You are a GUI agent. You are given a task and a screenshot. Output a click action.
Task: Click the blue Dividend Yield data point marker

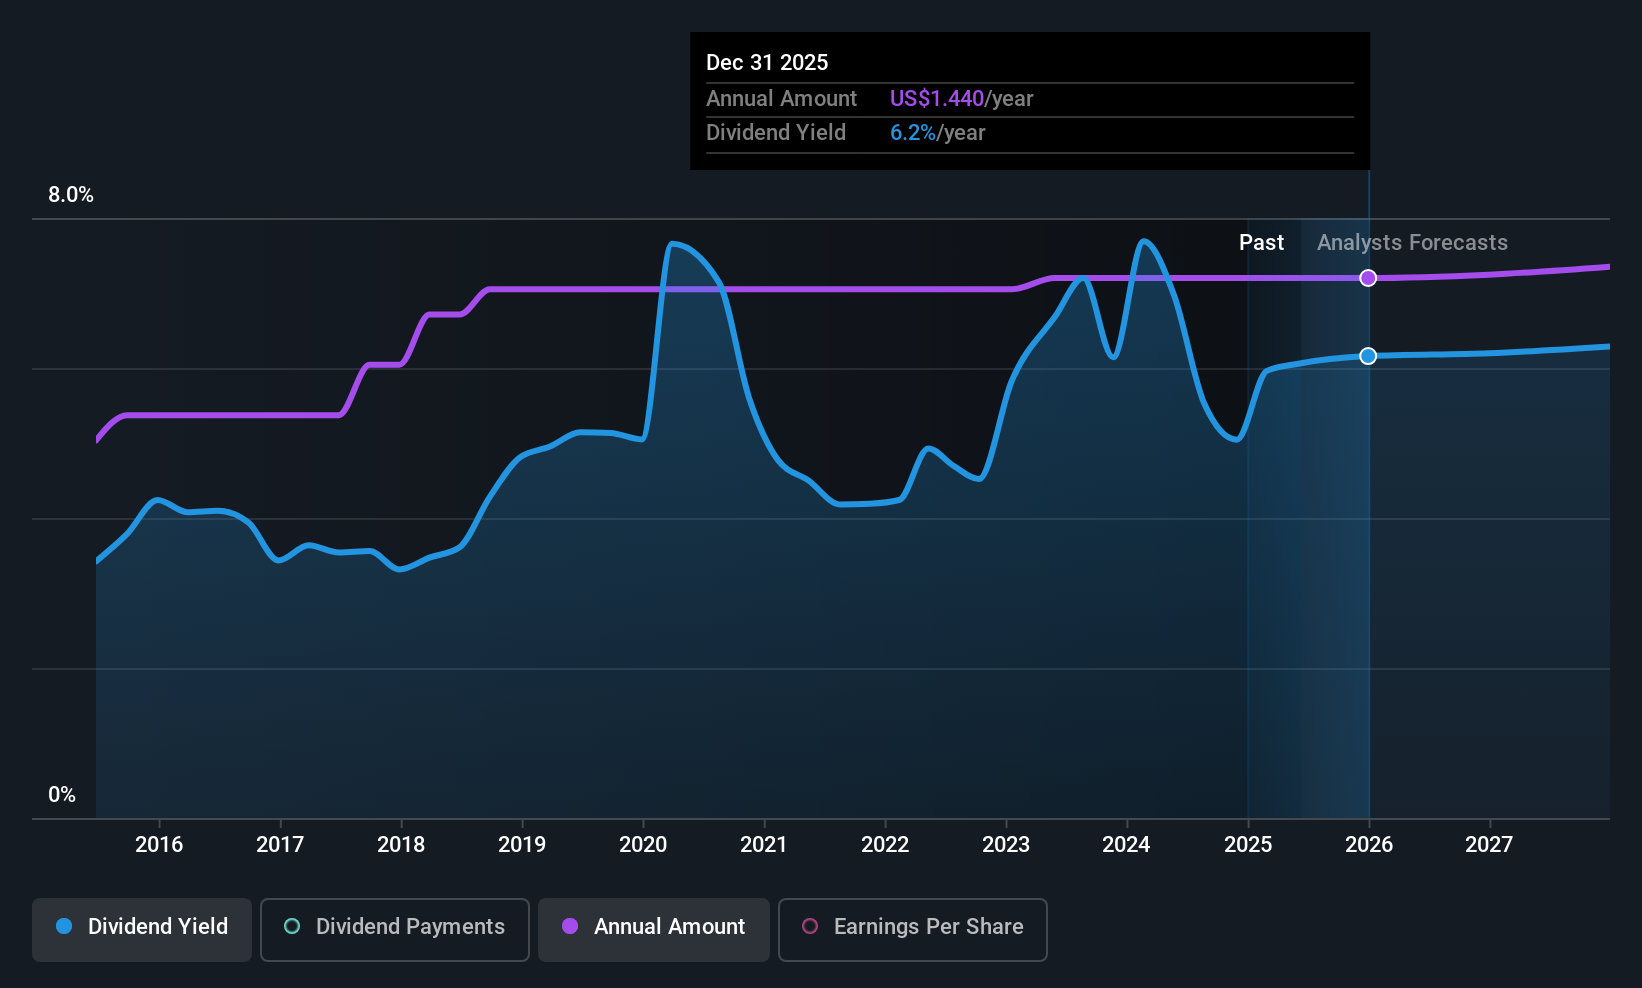[x=1368, y=356]
